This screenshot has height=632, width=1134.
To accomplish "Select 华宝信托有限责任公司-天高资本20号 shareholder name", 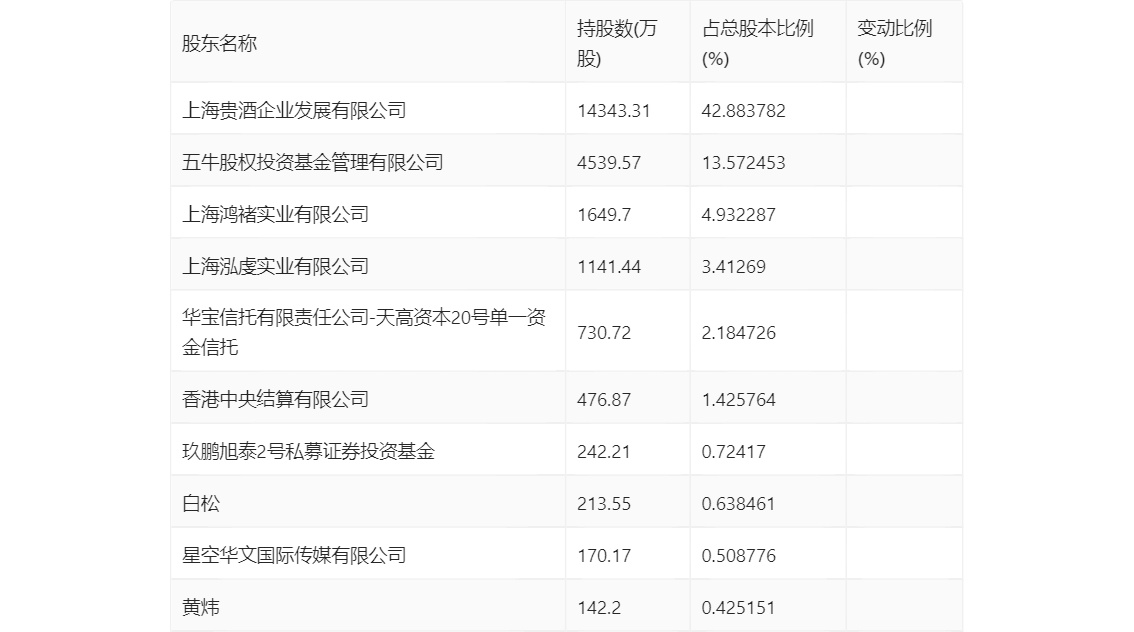I will click(364, 332).
